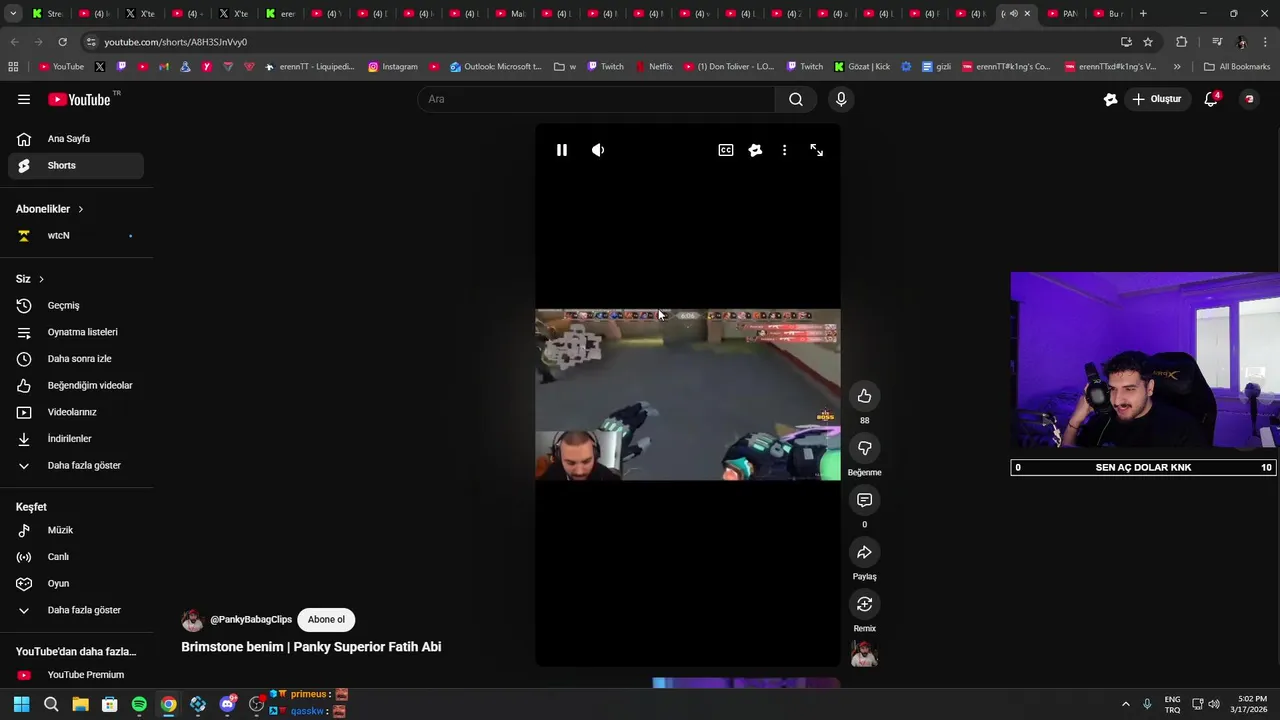Screen dimensions: 1280x720
Task: Expand the Siz section
Action: point(30,279)
